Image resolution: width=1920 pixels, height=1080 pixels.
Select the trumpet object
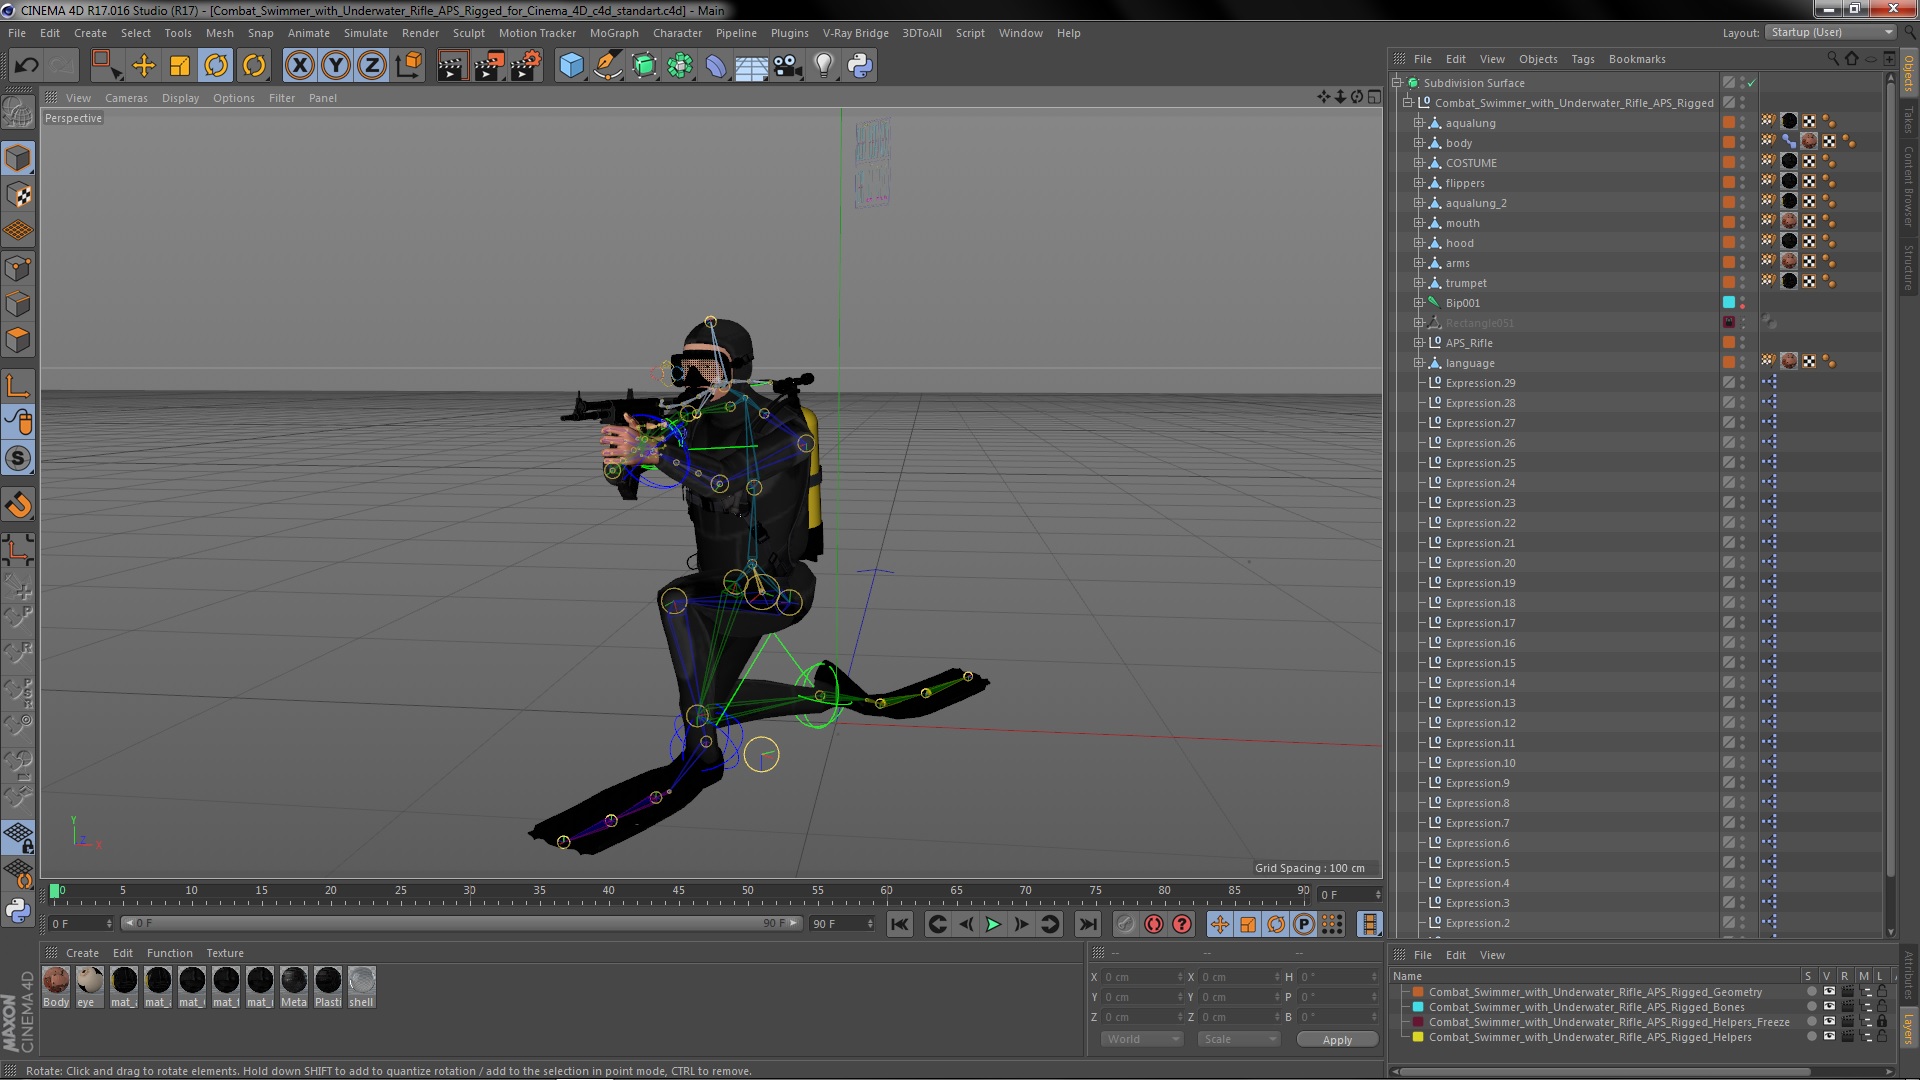point(1466,283)
